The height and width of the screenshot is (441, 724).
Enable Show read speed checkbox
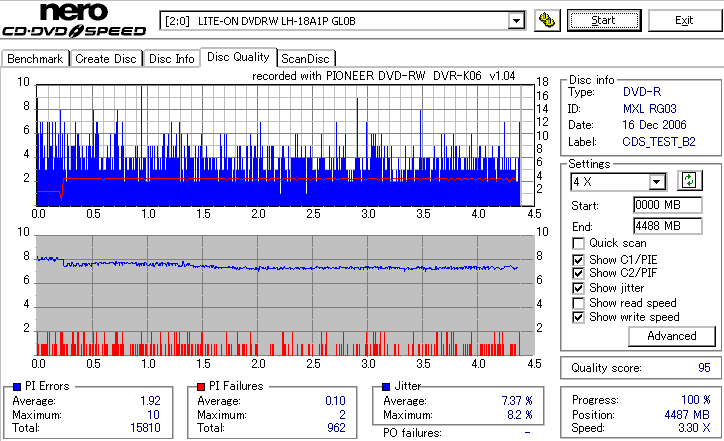(x=578, y=303)
